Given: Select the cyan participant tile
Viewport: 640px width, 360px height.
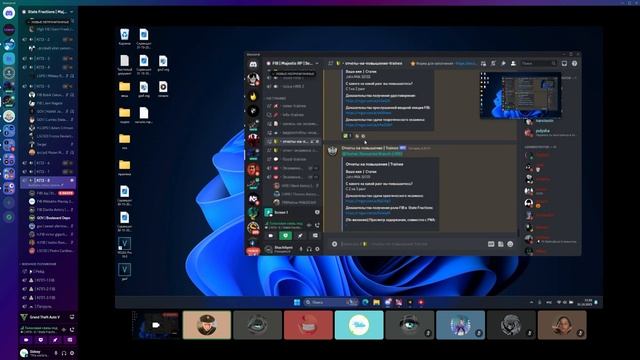Looking at the screenshot, I should coord(359,325).
